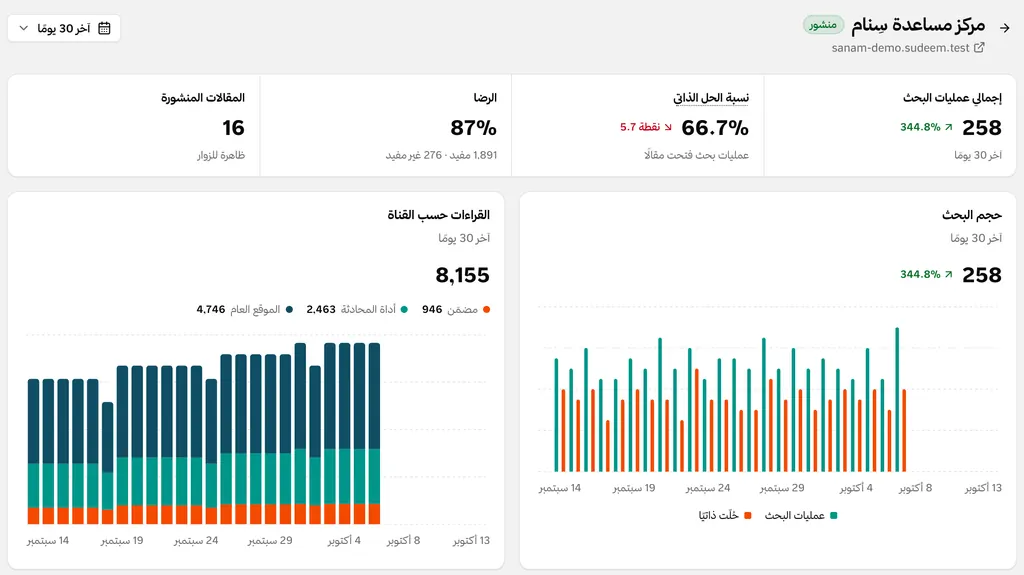
Task: Click the shortest stacked bar in the reads chart
Action: [x=107, y=463]
